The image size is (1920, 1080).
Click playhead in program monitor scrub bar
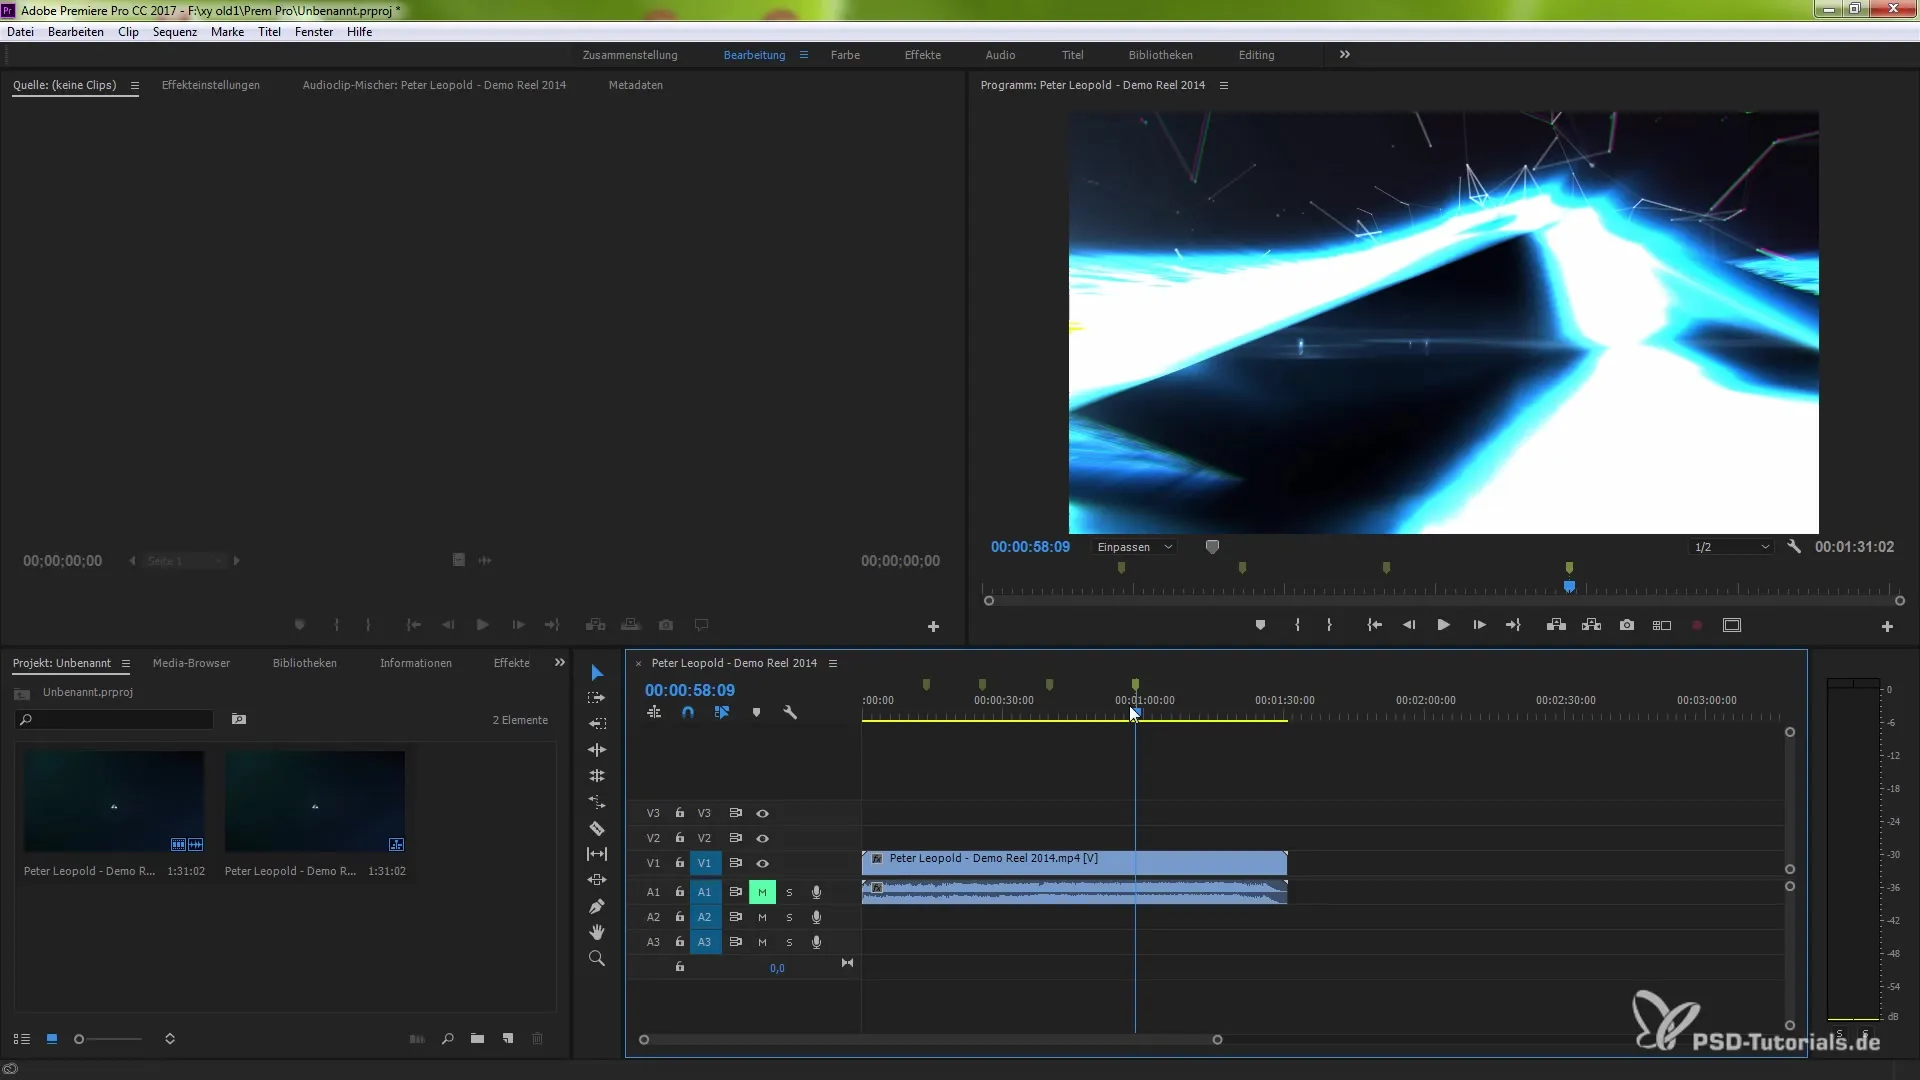click(x=1569, y=586)
